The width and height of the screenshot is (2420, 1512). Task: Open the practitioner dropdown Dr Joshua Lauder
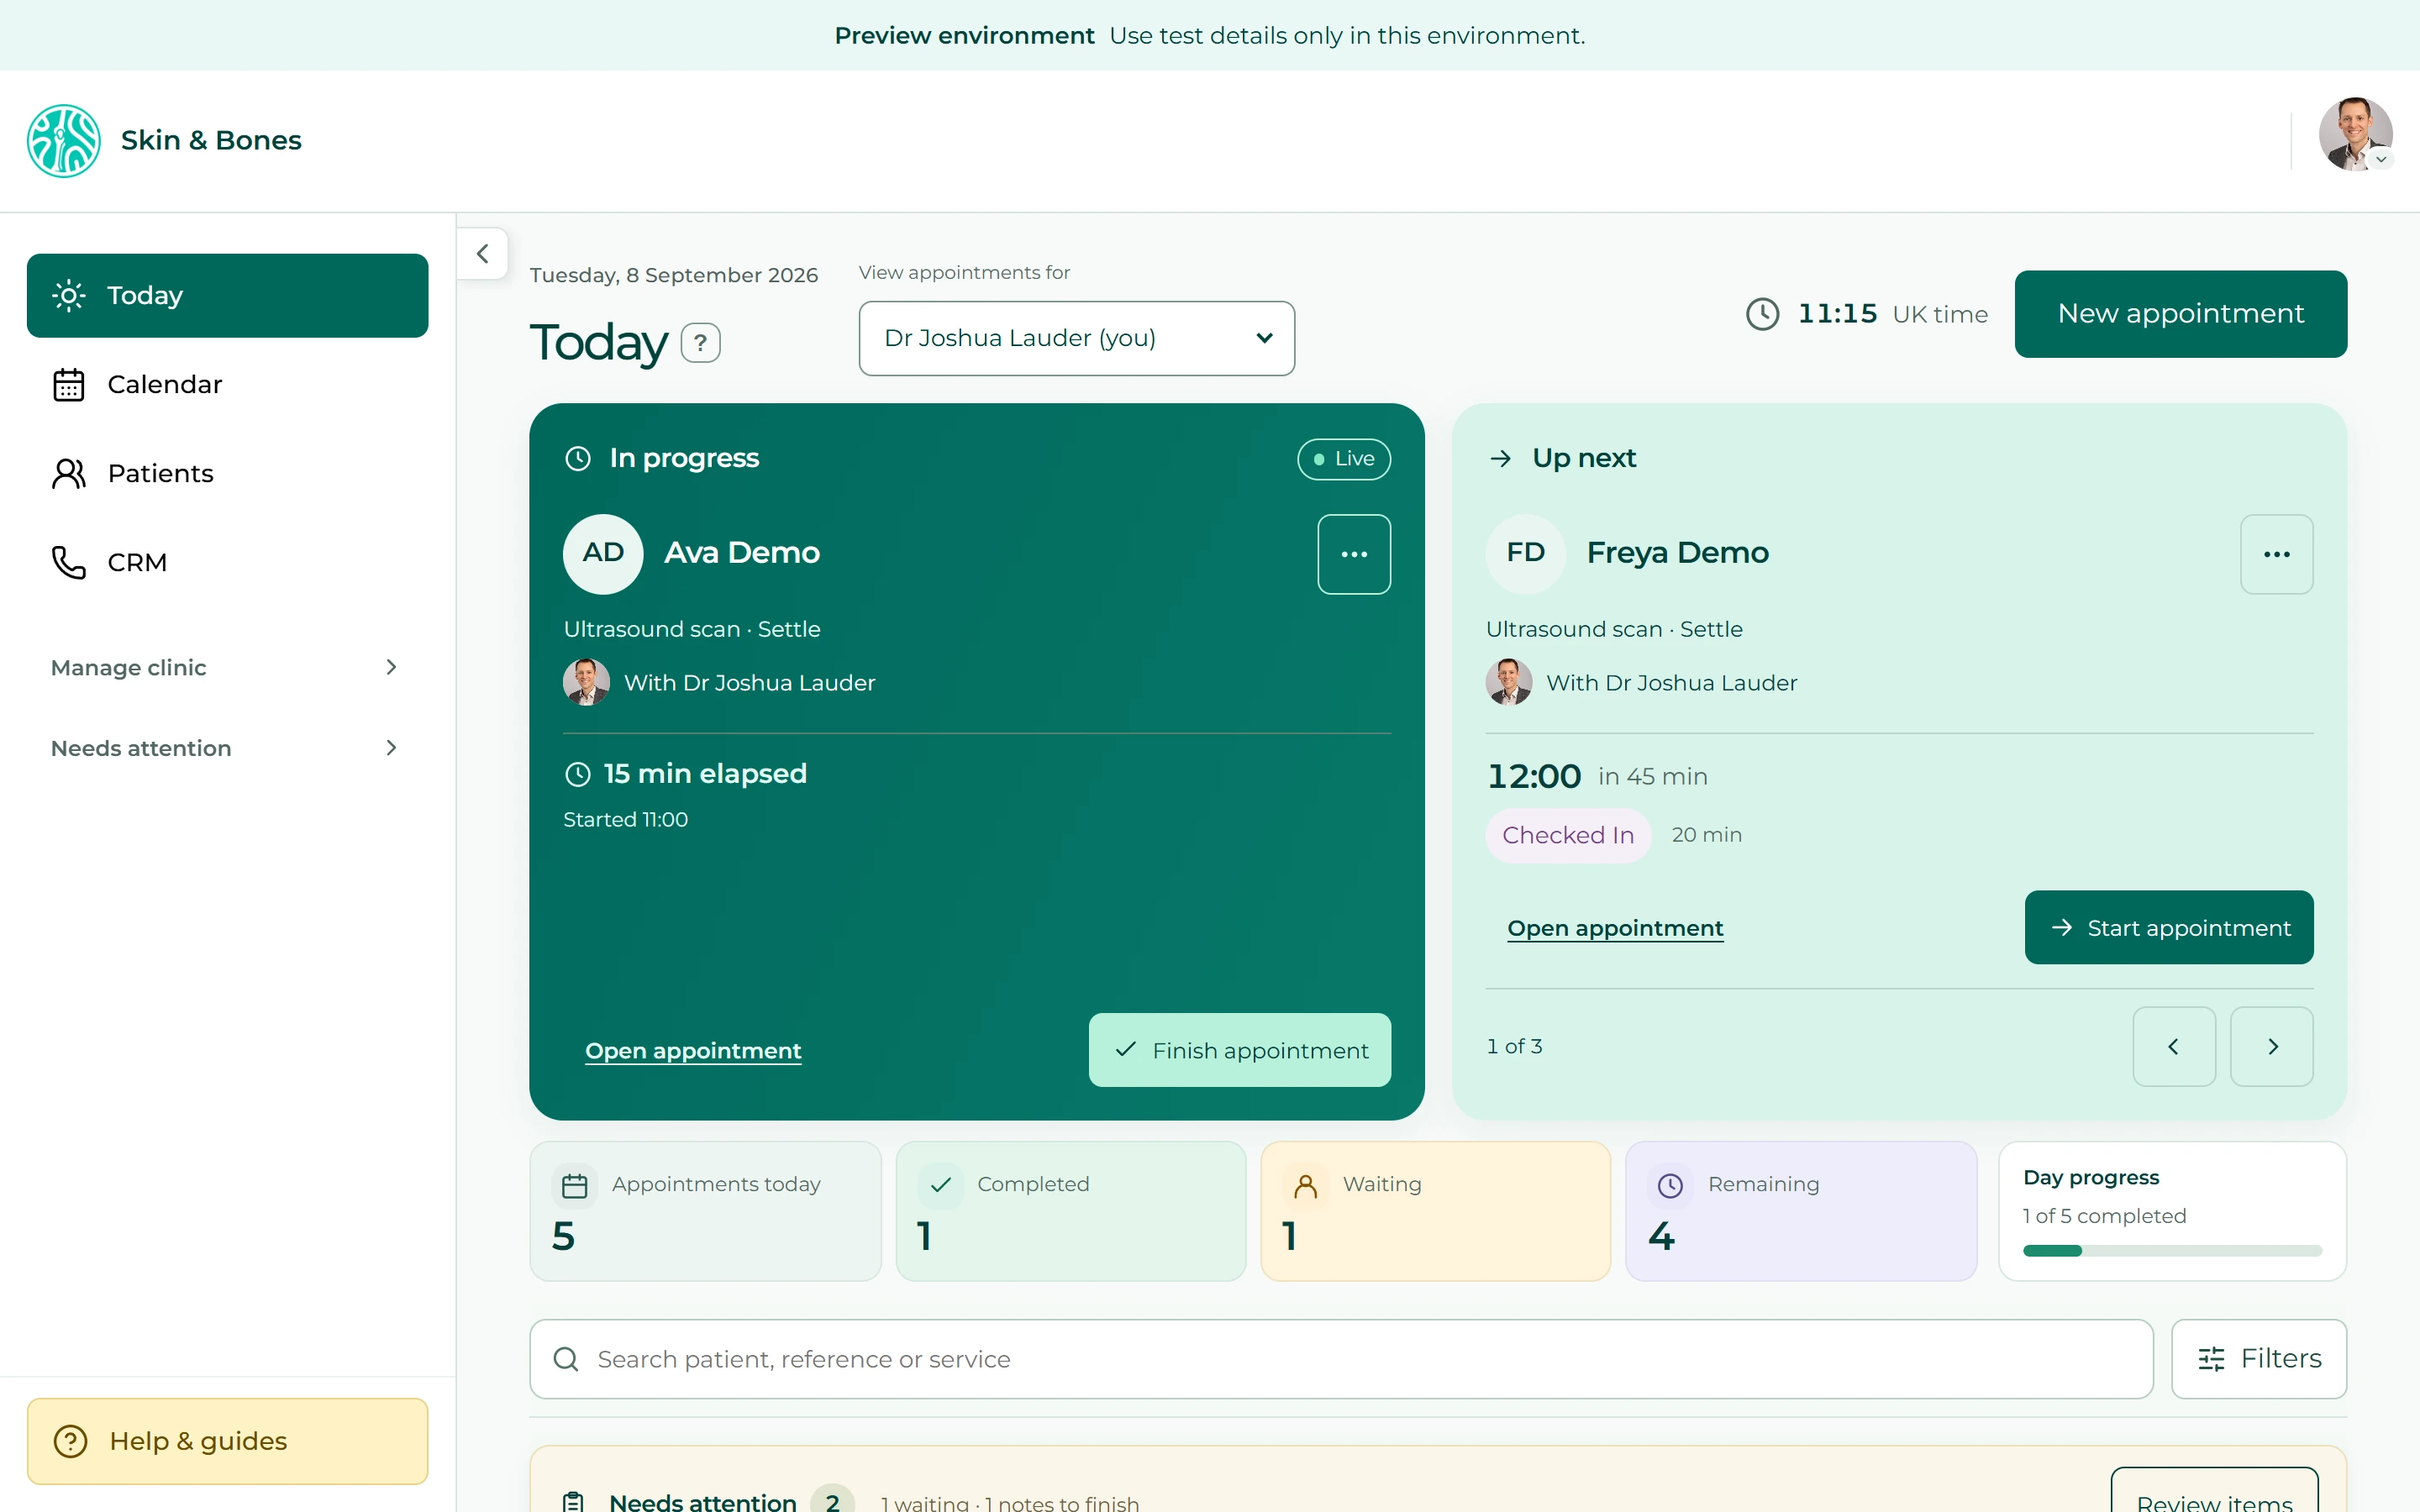click(x=1076, y=338)
